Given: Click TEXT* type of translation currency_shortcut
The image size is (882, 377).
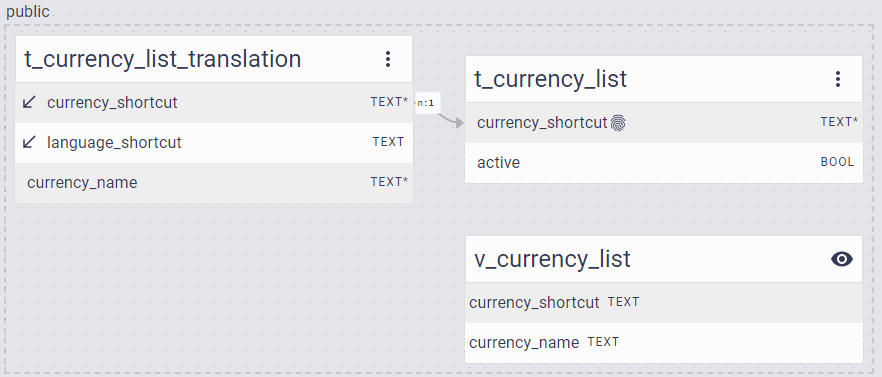Looking at the screenshot, I should pyautogui.click(x=389, y=102).
